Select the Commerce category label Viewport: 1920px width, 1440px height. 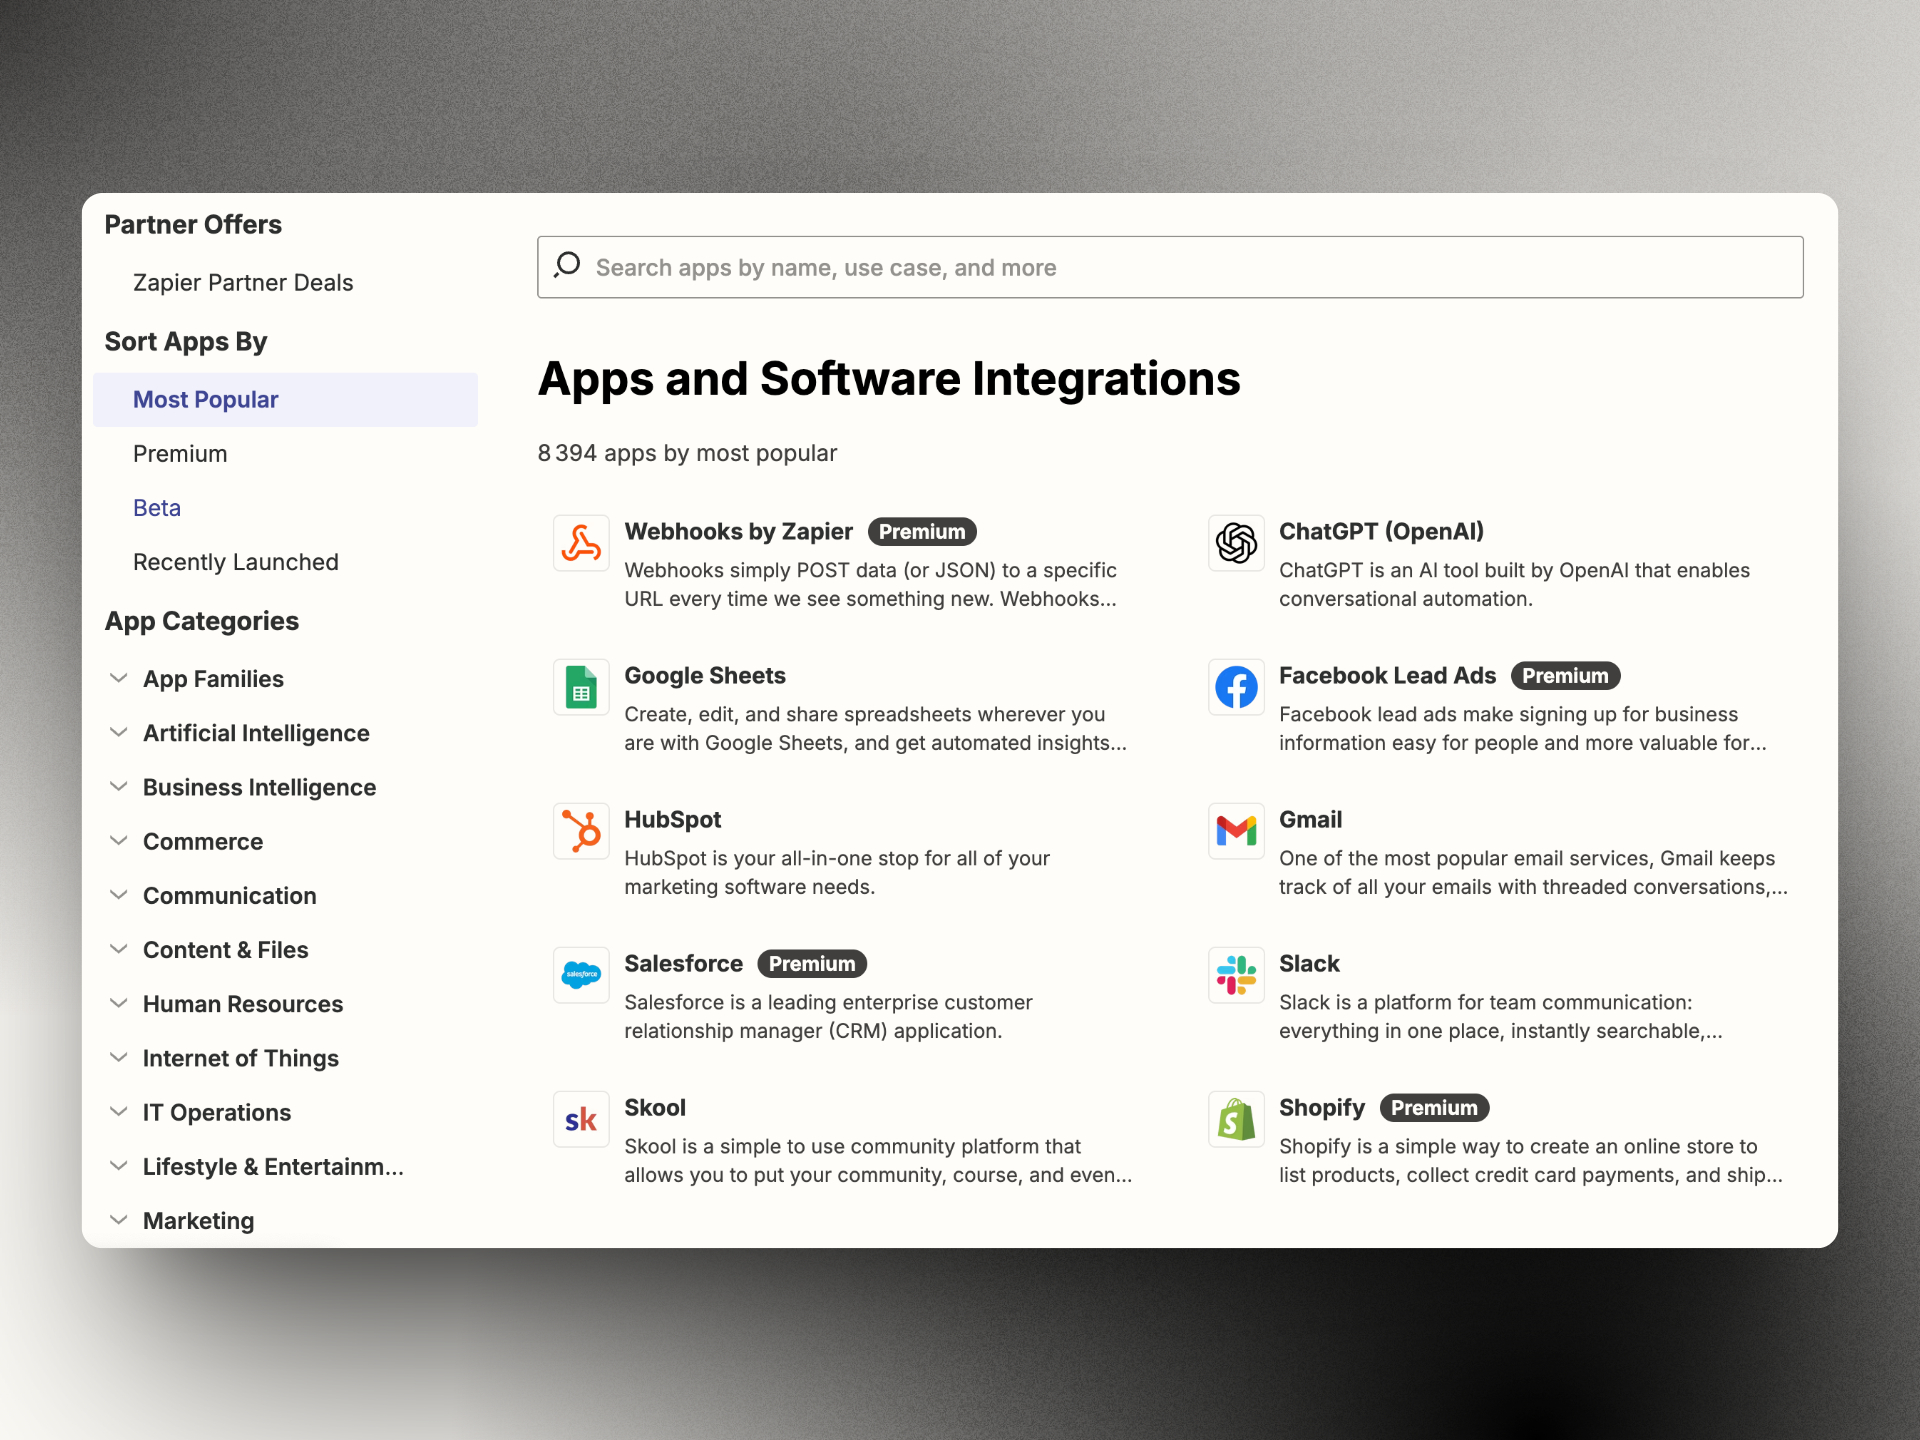coord(203,841)
